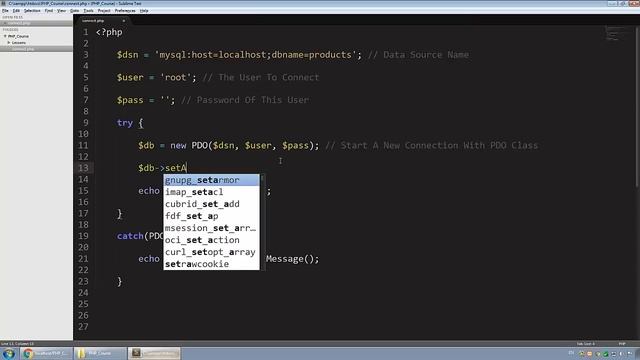Select PHP_Course folder in sidebar
Viewport: 640px width, 360px height.
(x=18, y=36)
